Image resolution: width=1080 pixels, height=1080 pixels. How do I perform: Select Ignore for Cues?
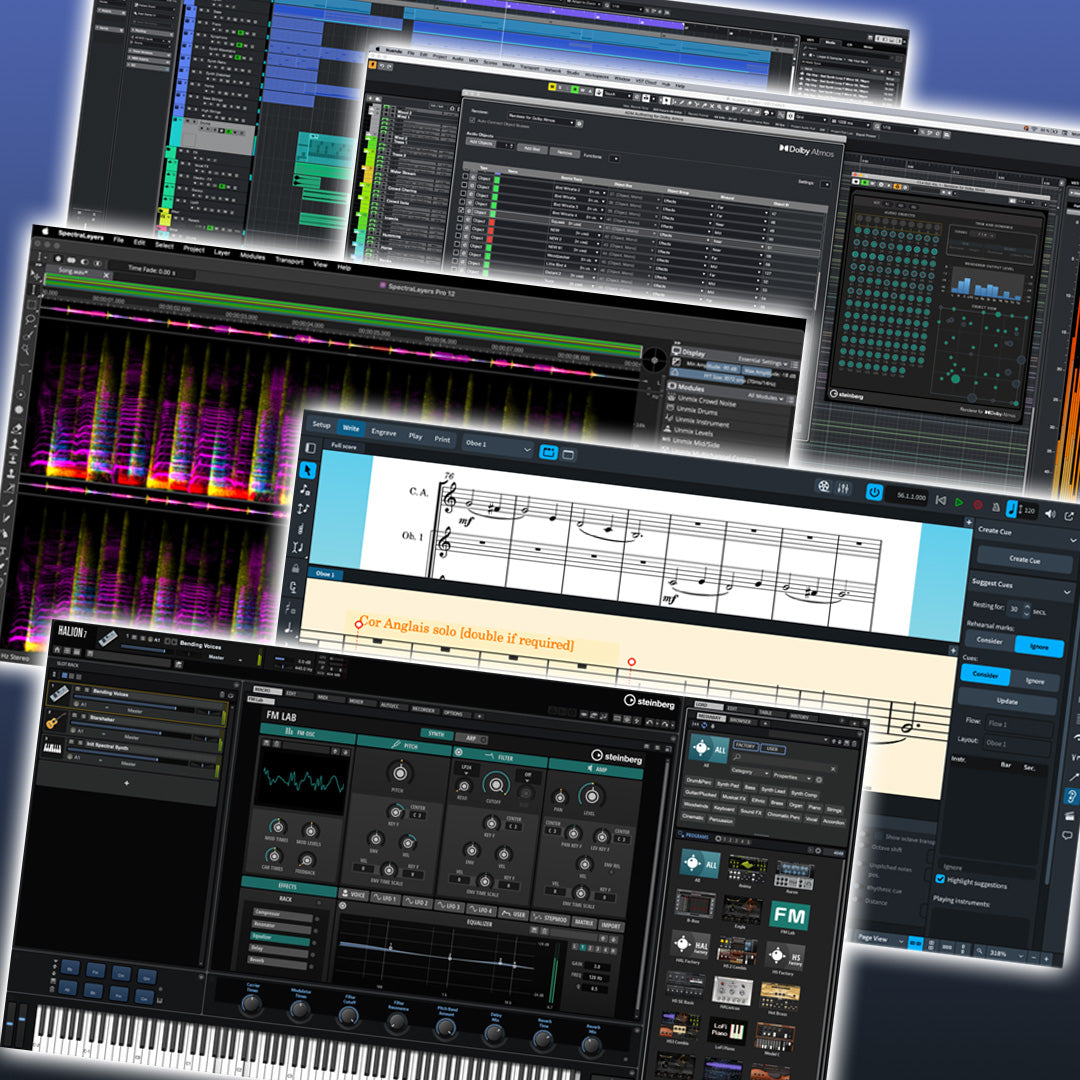[x=1035, y=681]
